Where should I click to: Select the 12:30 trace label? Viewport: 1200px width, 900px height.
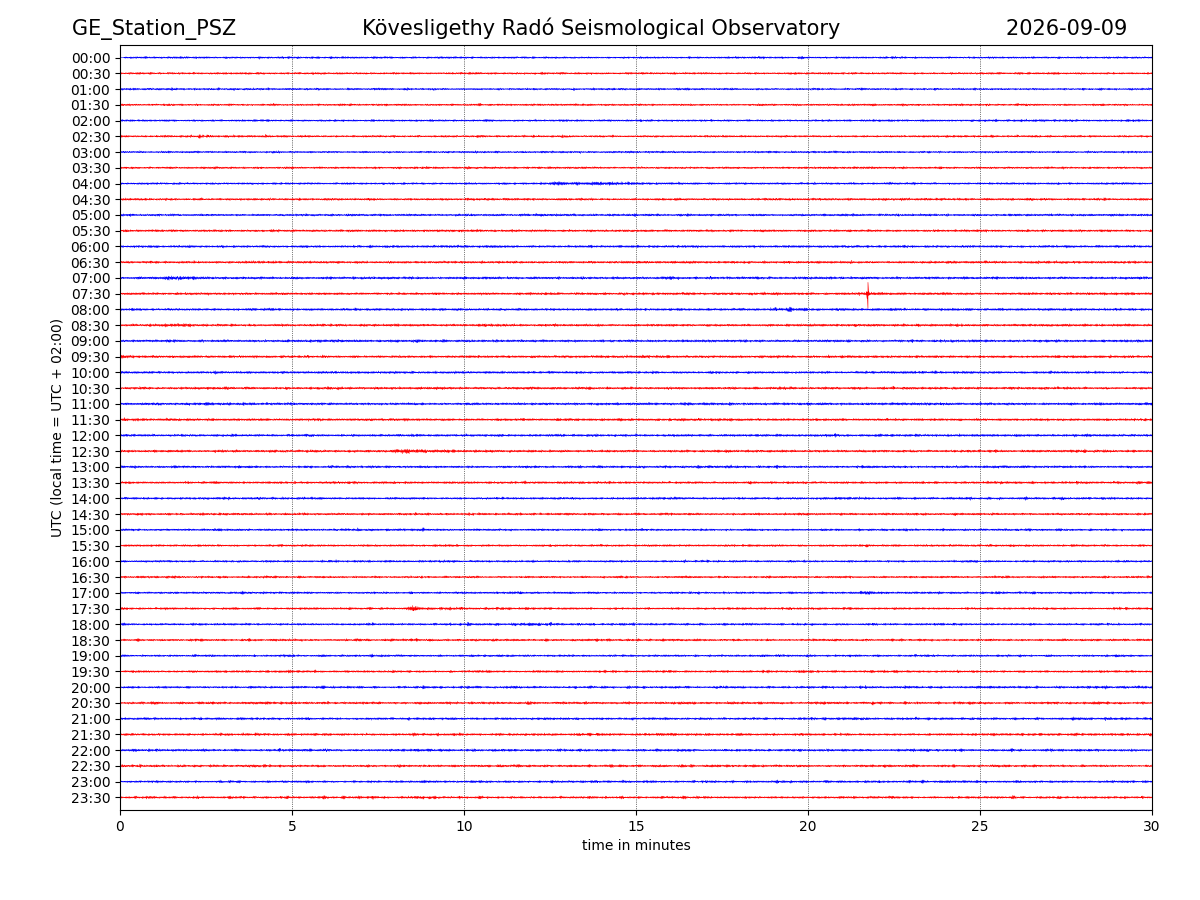pos(91,452)
